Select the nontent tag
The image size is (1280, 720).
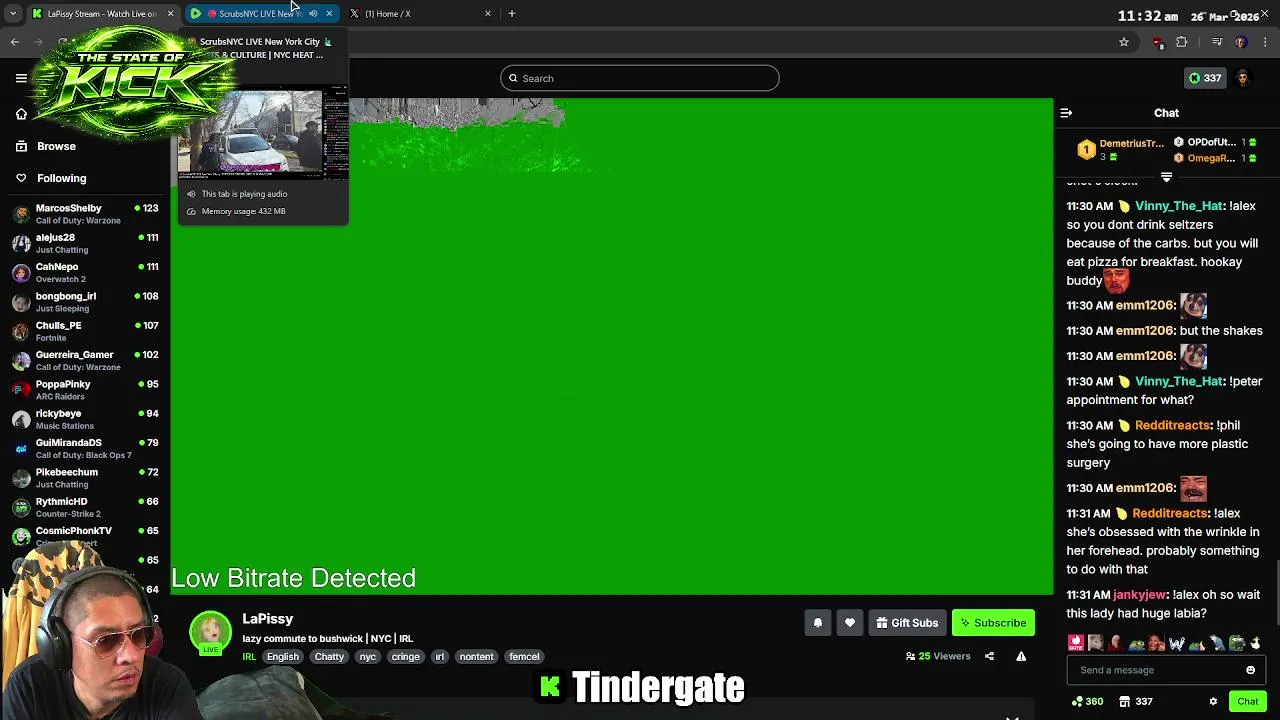[x=476, y=657]
